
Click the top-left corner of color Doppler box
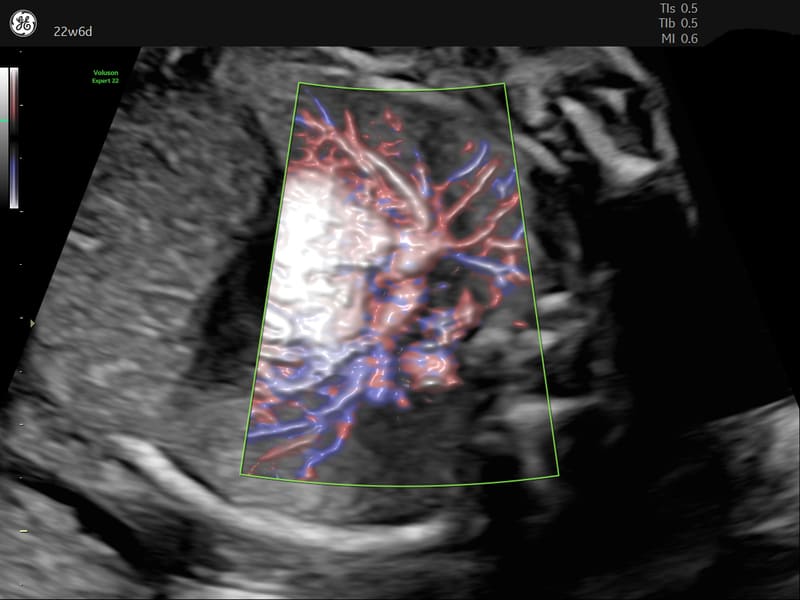coord(299,83)
